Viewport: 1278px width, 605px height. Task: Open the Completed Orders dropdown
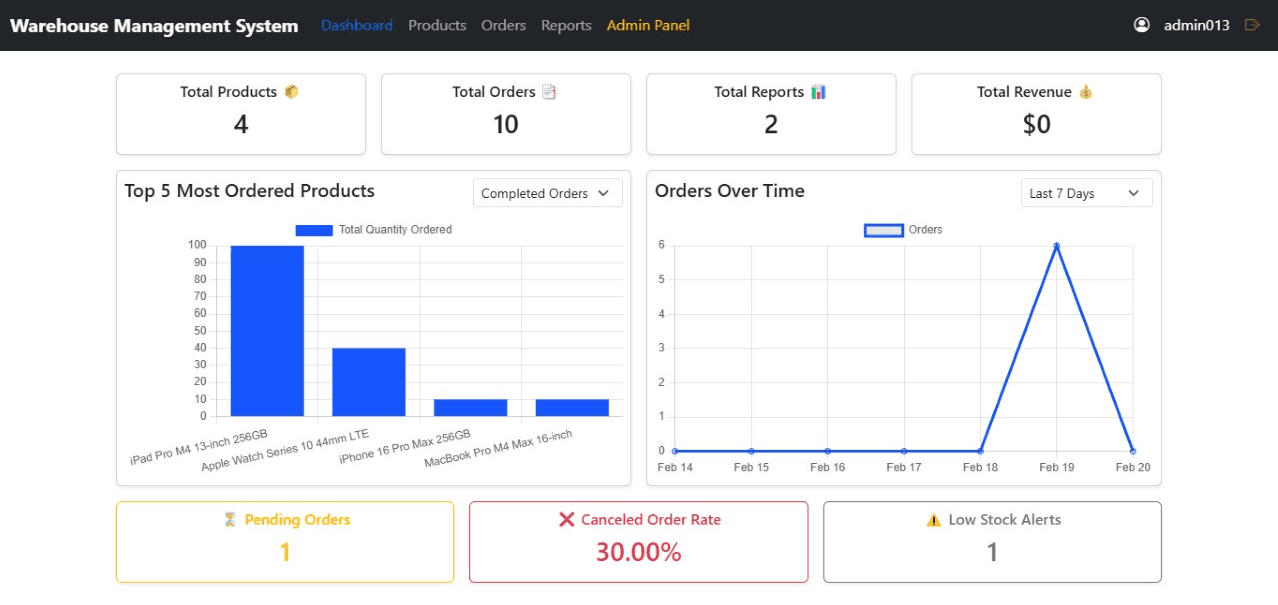[547, 193]
